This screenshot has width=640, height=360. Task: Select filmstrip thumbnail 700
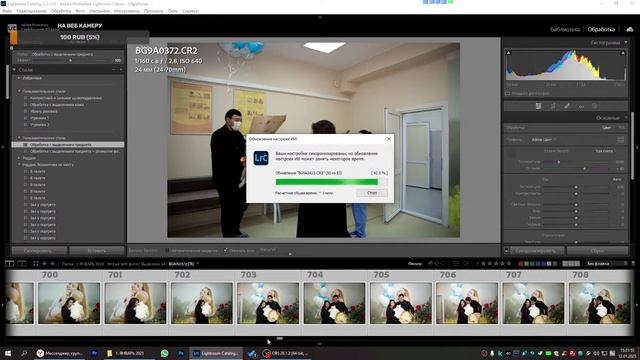[69, 303]
